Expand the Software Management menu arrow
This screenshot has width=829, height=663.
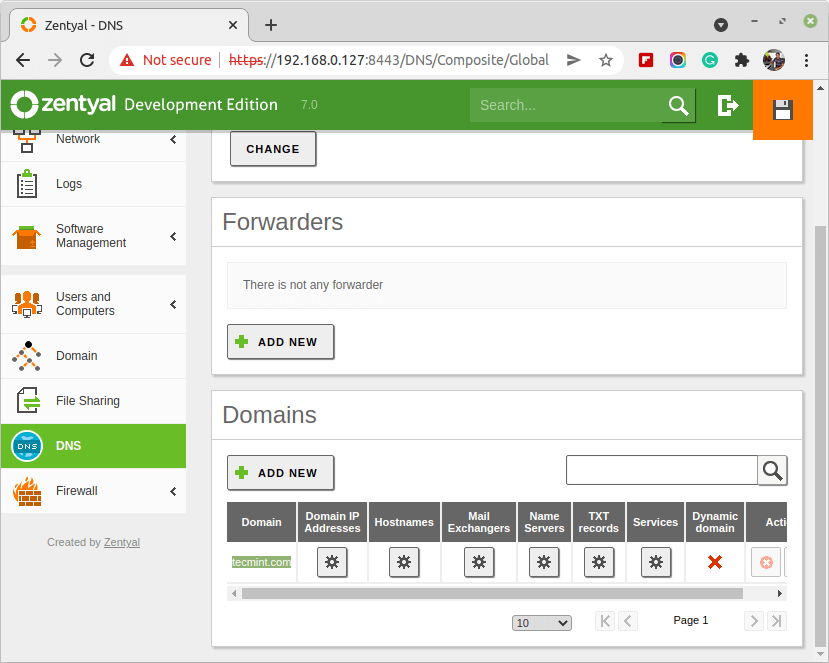coord(173,236)
